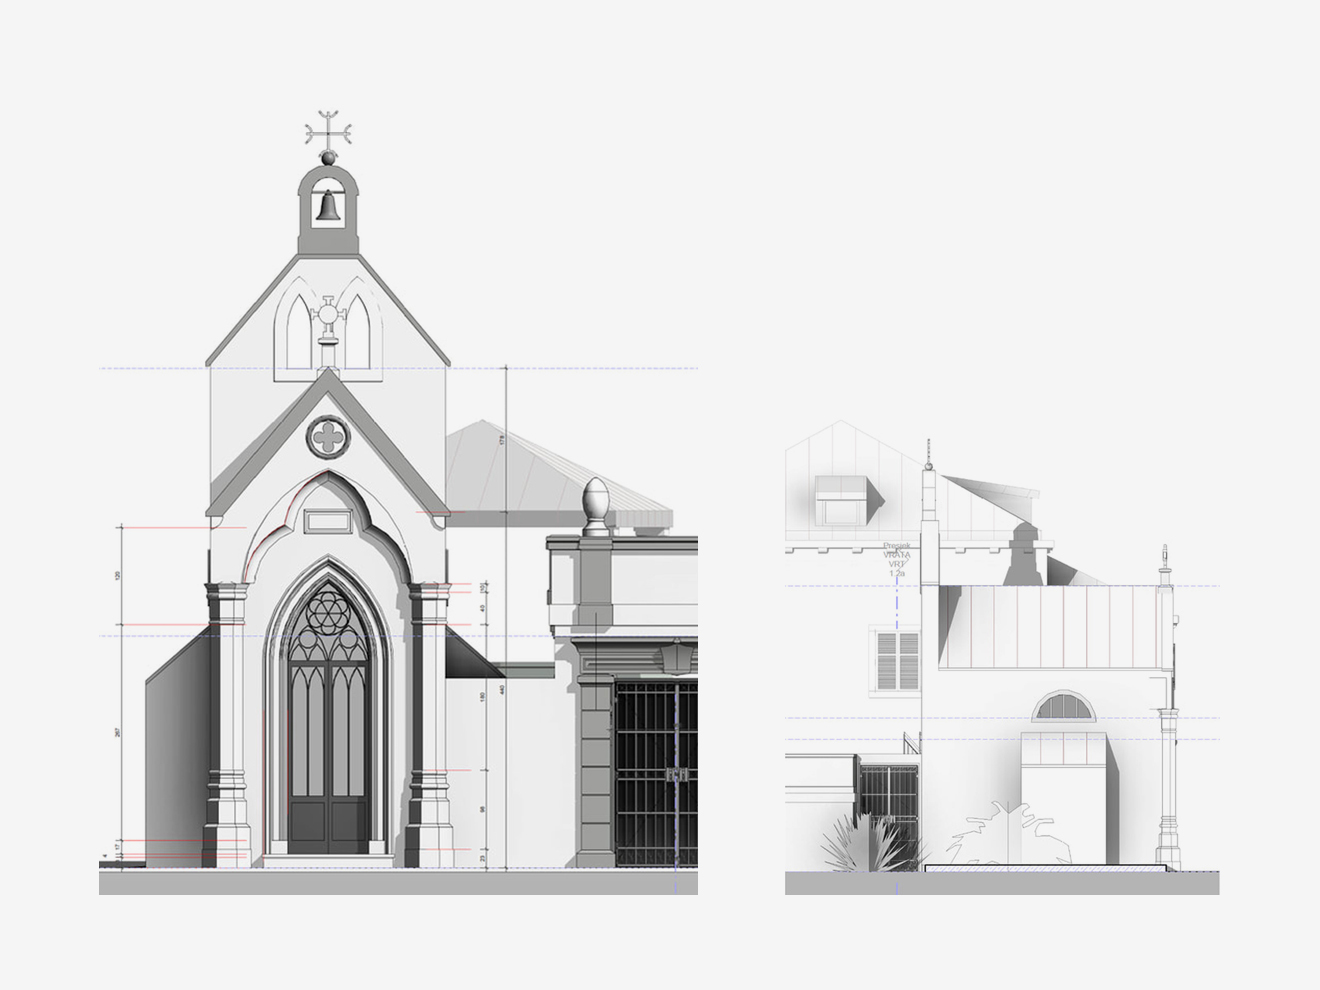The image size is (1320, 990).
Task: Select the wrought iron gate beside the chapel
Action: (x=654, y=773)
